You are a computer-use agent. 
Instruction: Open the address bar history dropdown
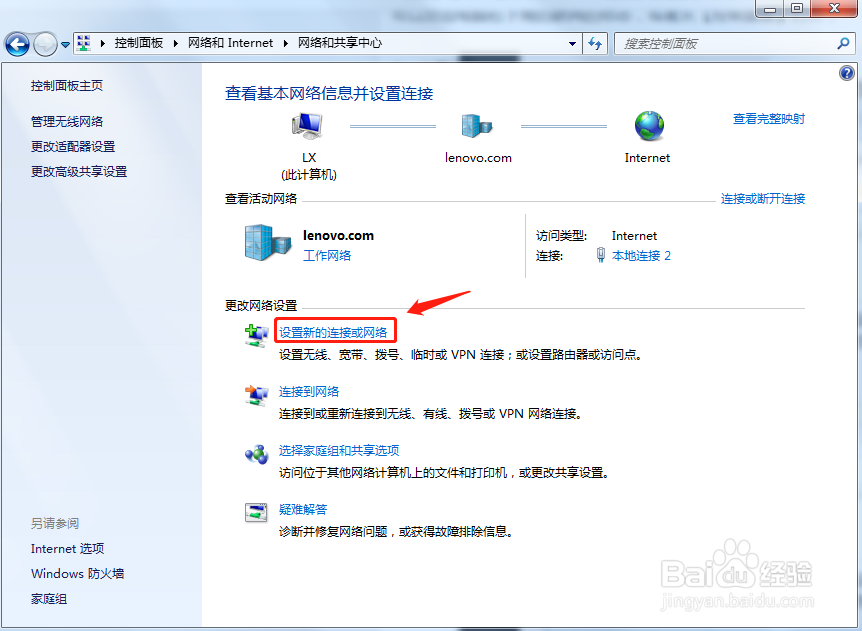[572, 43]
